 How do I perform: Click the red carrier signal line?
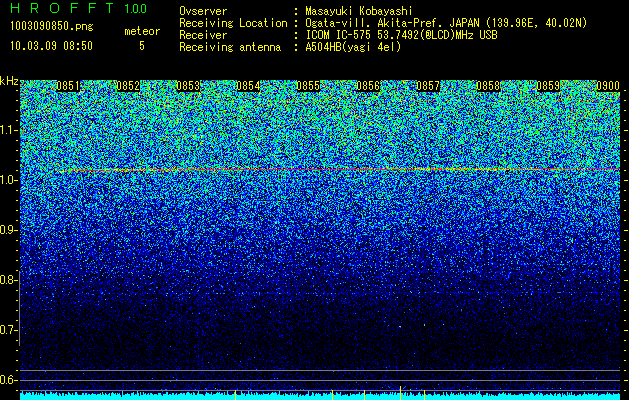(x=340, y=170)
